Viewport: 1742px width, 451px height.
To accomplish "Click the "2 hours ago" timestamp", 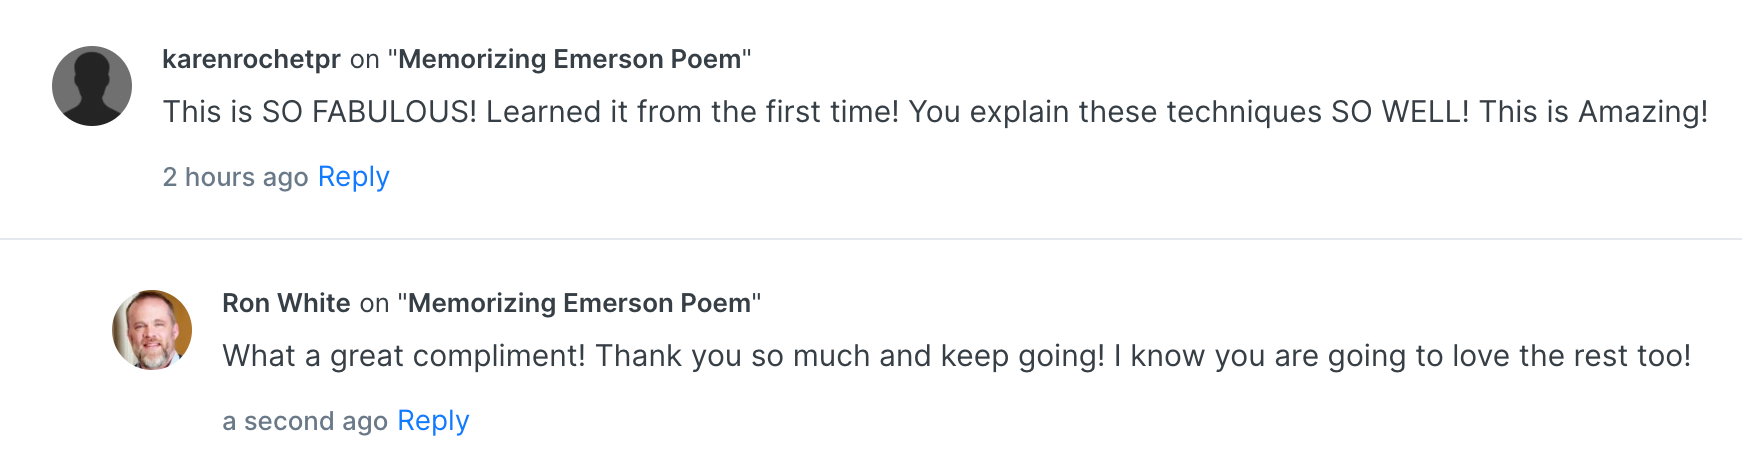I will 235,178.
